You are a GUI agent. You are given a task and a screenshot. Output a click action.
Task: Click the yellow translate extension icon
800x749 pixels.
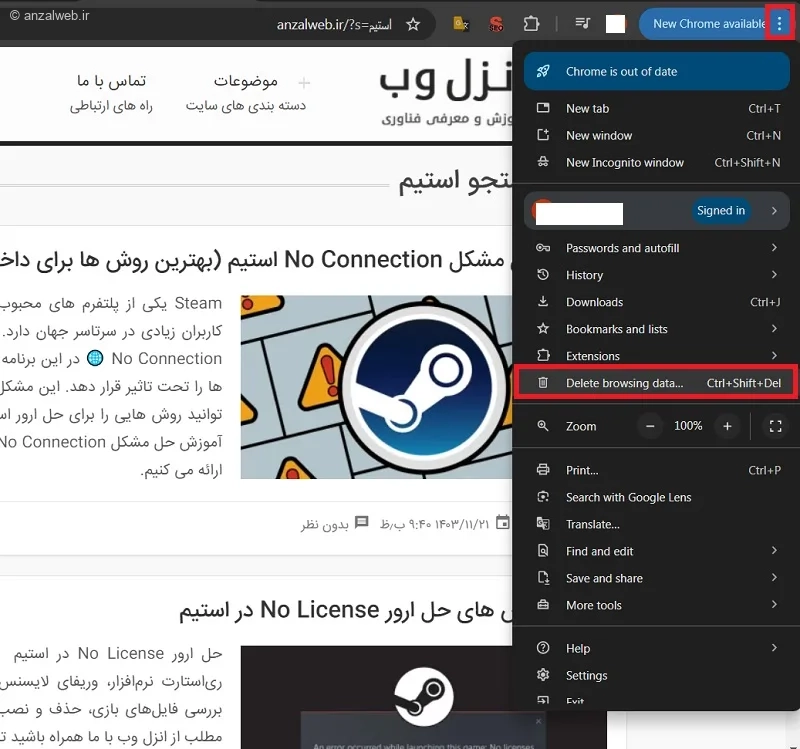click(461, 23)
